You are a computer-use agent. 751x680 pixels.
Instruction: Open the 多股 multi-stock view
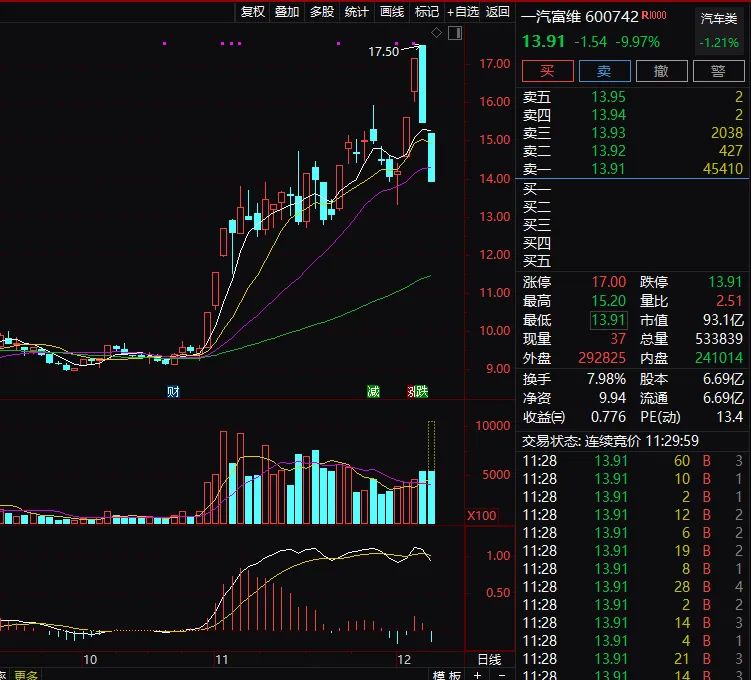click(x=322, y=11)
